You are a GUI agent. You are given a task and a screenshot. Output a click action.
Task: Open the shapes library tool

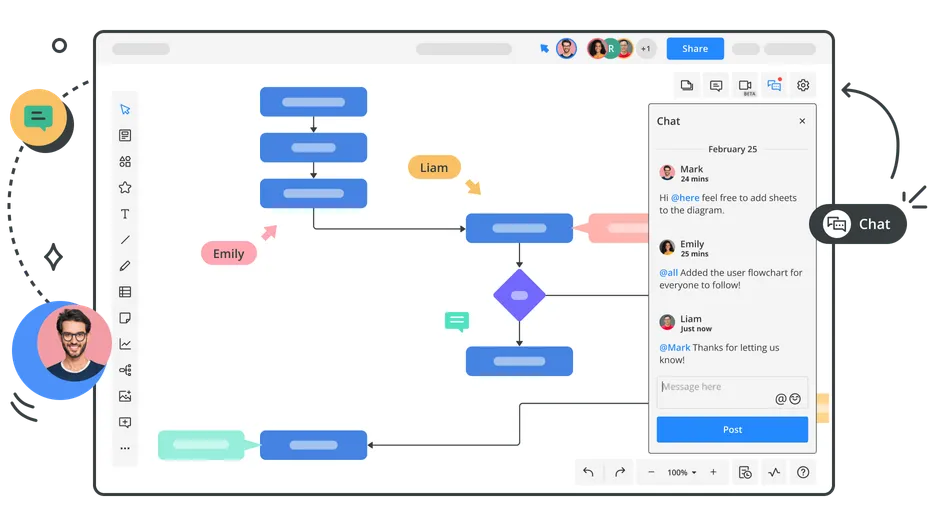tap(125, 162)
